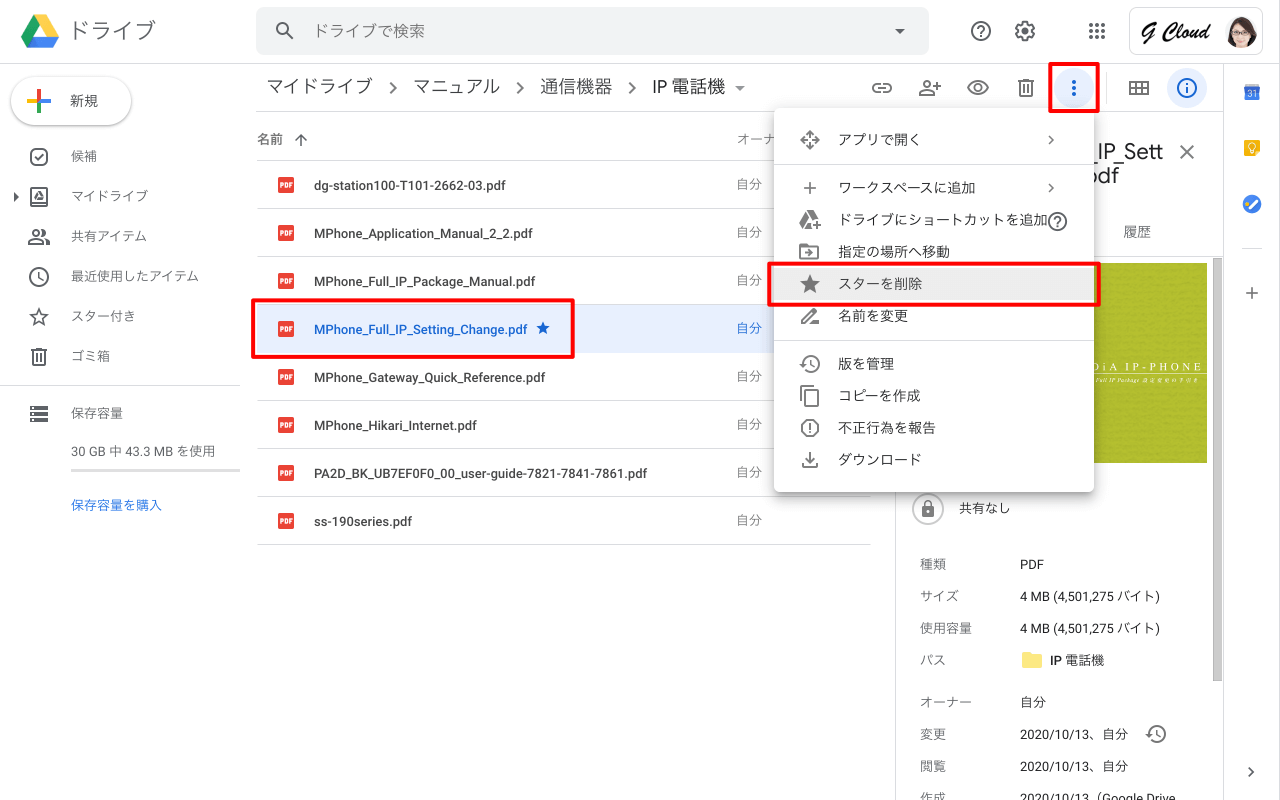Click PDF icon of ss-190series.pdf

tap(286, 521)
